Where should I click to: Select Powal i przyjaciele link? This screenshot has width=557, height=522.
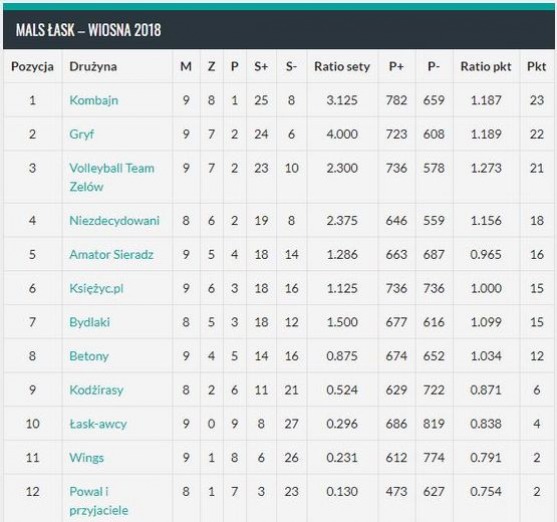[99, 501]
